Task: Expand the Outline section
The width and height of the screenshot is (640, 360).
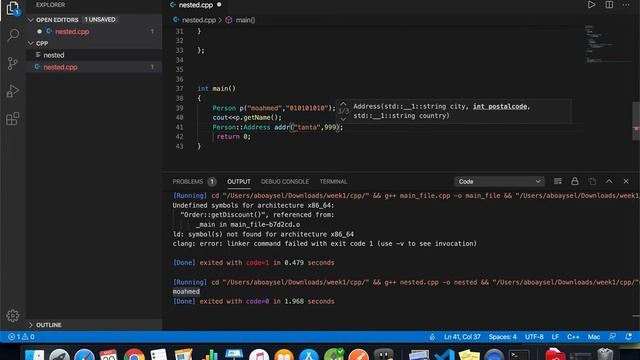Action: [31, 325]
